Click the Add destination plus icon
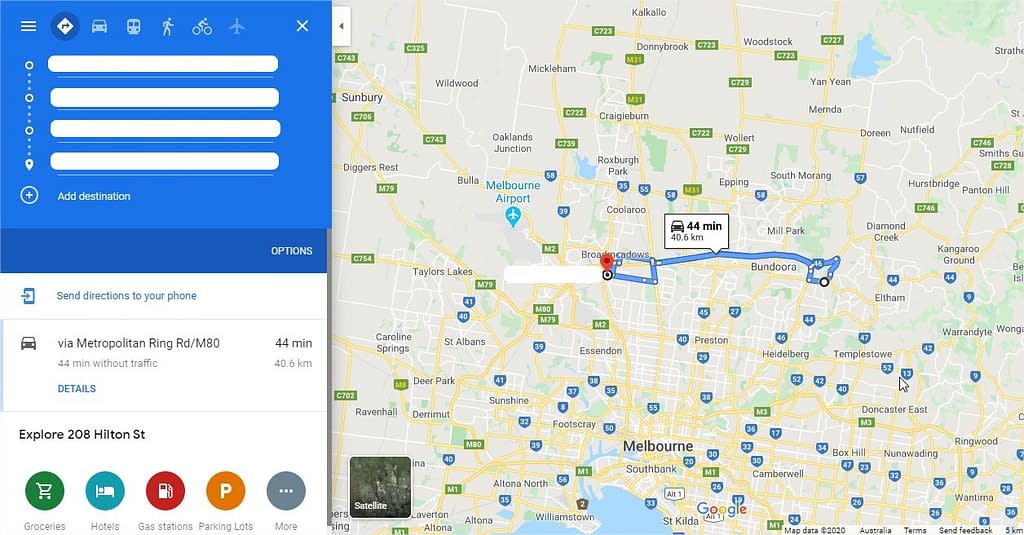The width and height of the screenshot is (1024, 535). (x=29, y=195)
